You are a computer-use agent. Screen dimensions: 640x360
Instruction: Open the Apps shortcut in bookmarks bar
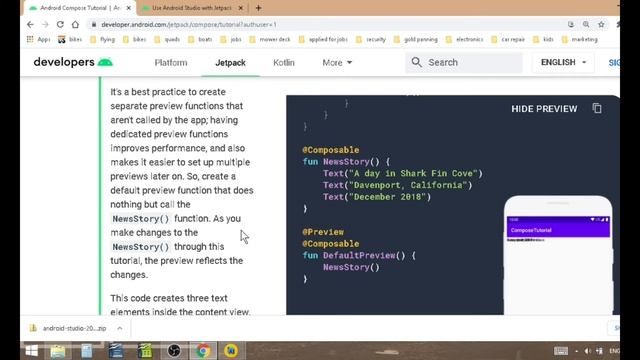click(38, 39)
